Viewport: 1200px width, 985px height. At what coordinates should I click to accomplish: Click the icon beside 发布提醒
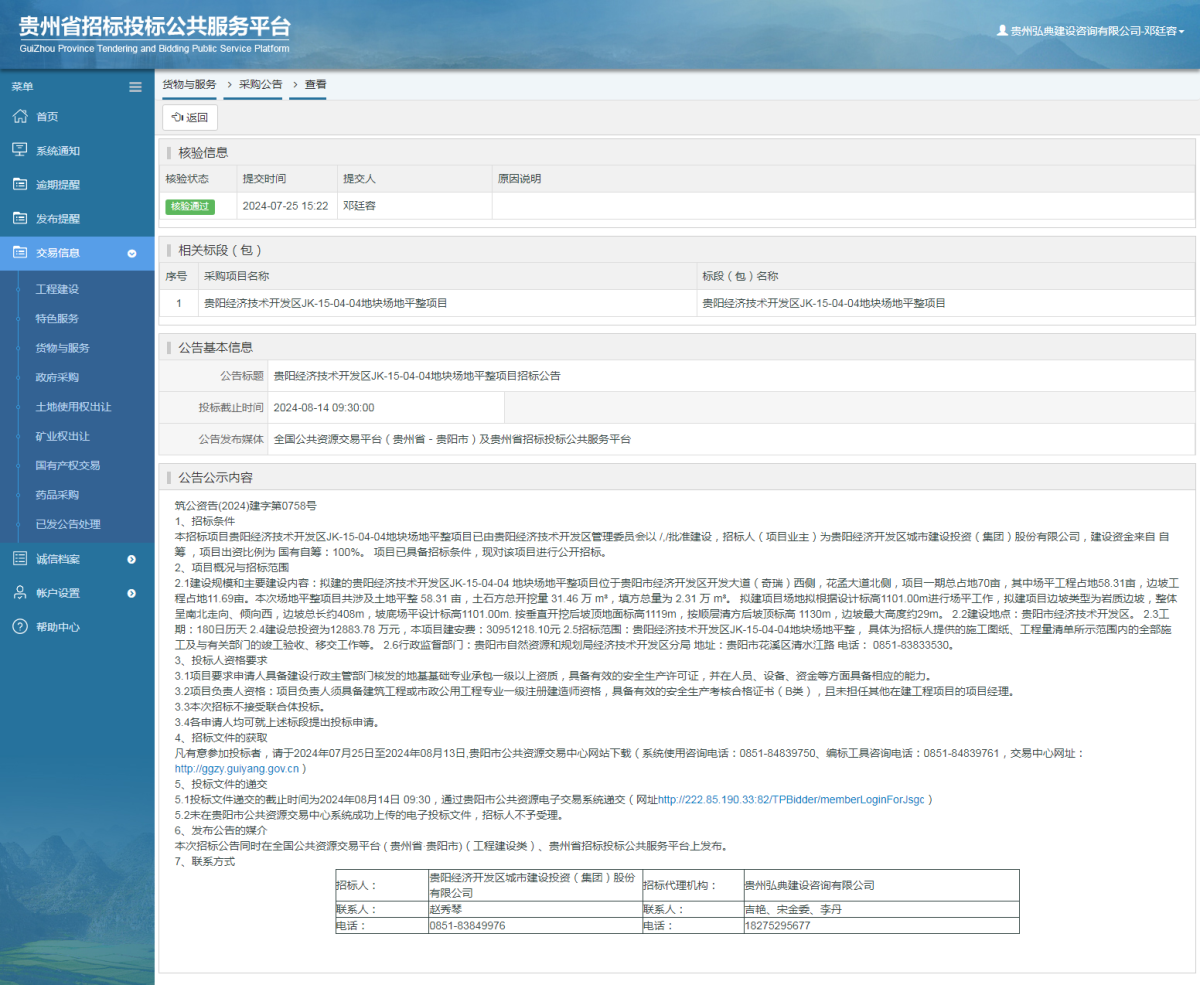pos(20,218)
